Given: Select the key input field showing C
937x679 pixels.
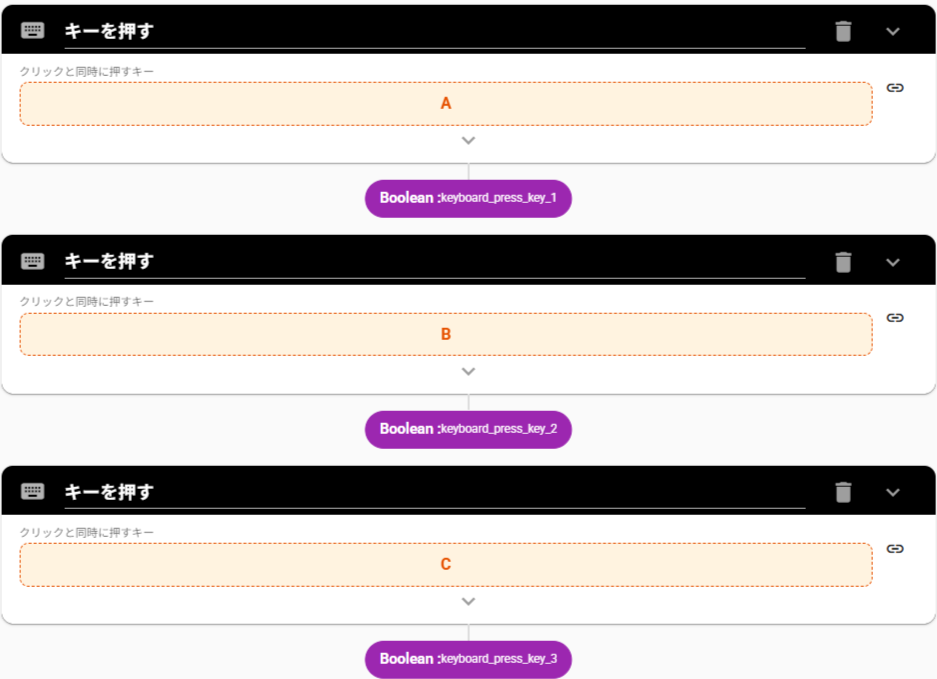Looking at the screenshot, I should click(x=446, y=565).
